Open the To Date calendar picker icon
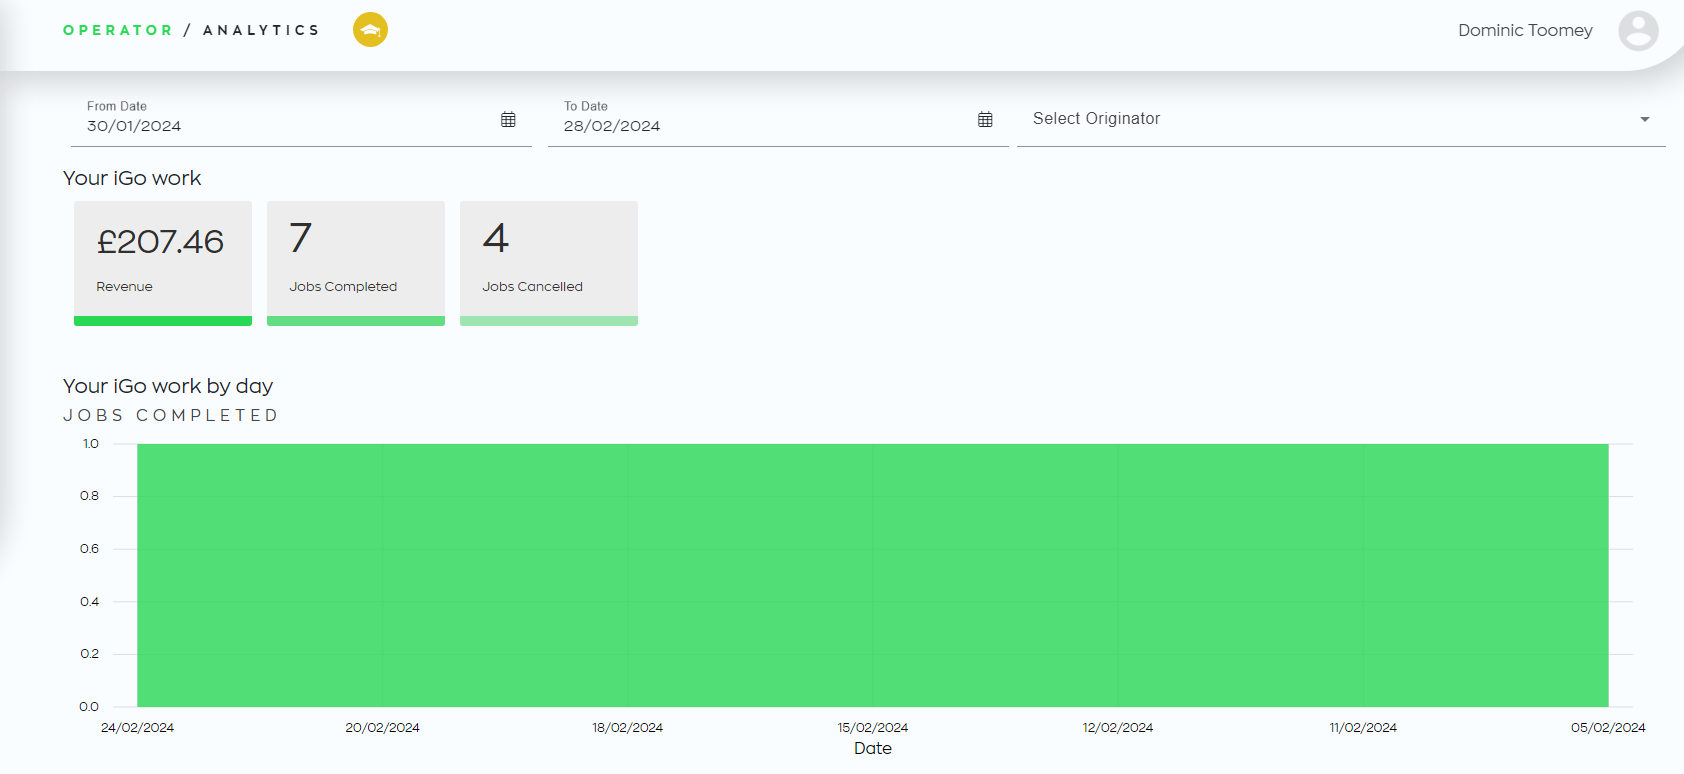1684x774 pixels. click(x=985, y=119)
